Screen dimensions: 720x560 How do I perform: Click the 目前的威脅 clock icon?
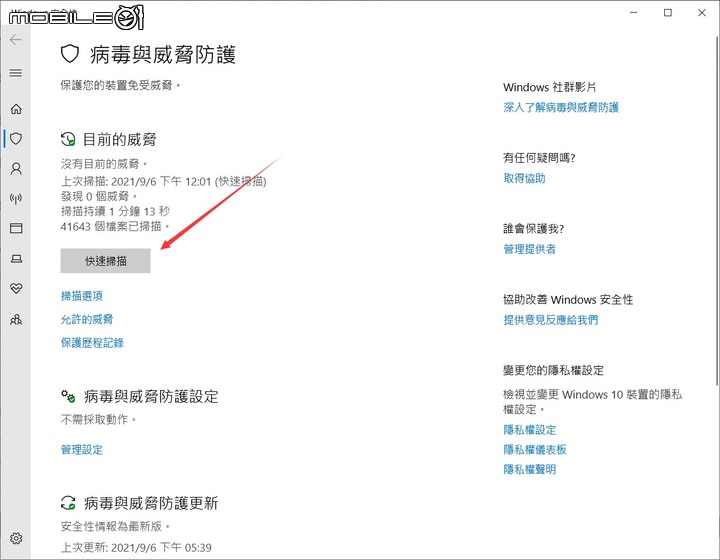tap(68, 139)
